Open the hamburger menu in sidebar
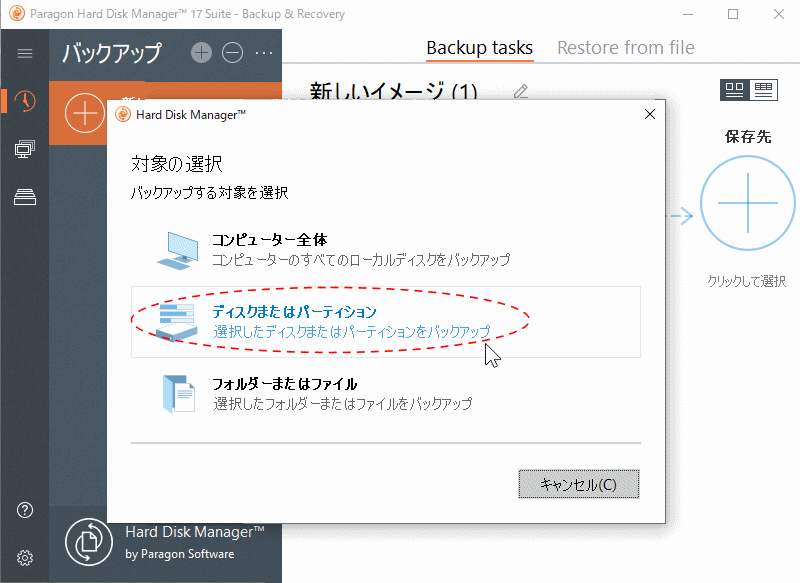Screen dimensions: 800x583 pos(25,53)
